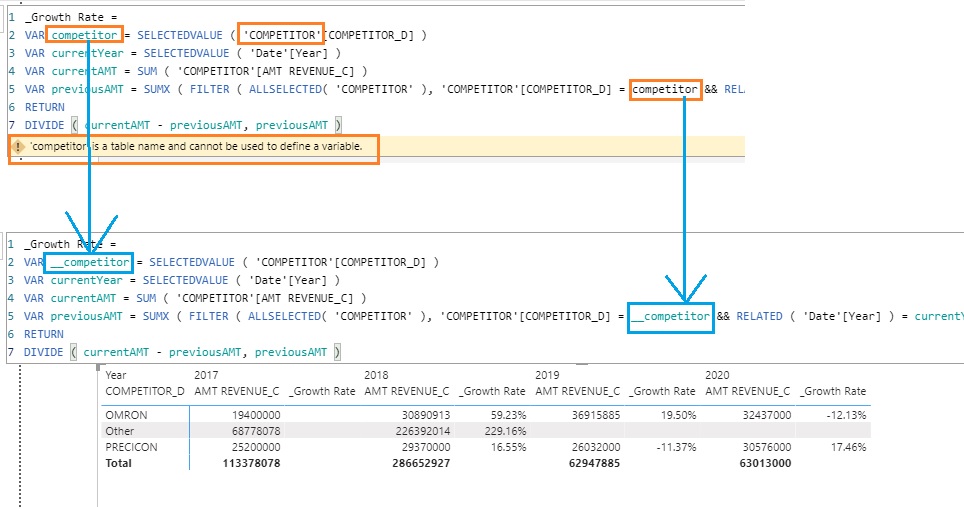
Task: Select the OMRON row label
Action: 127,415
